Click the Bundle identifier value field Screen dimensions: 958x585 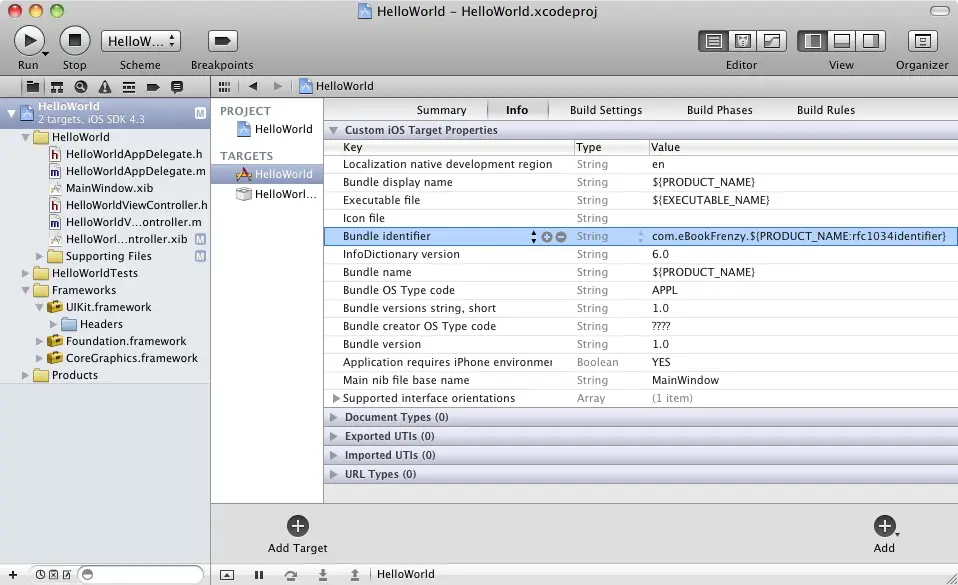pos(798,237)
